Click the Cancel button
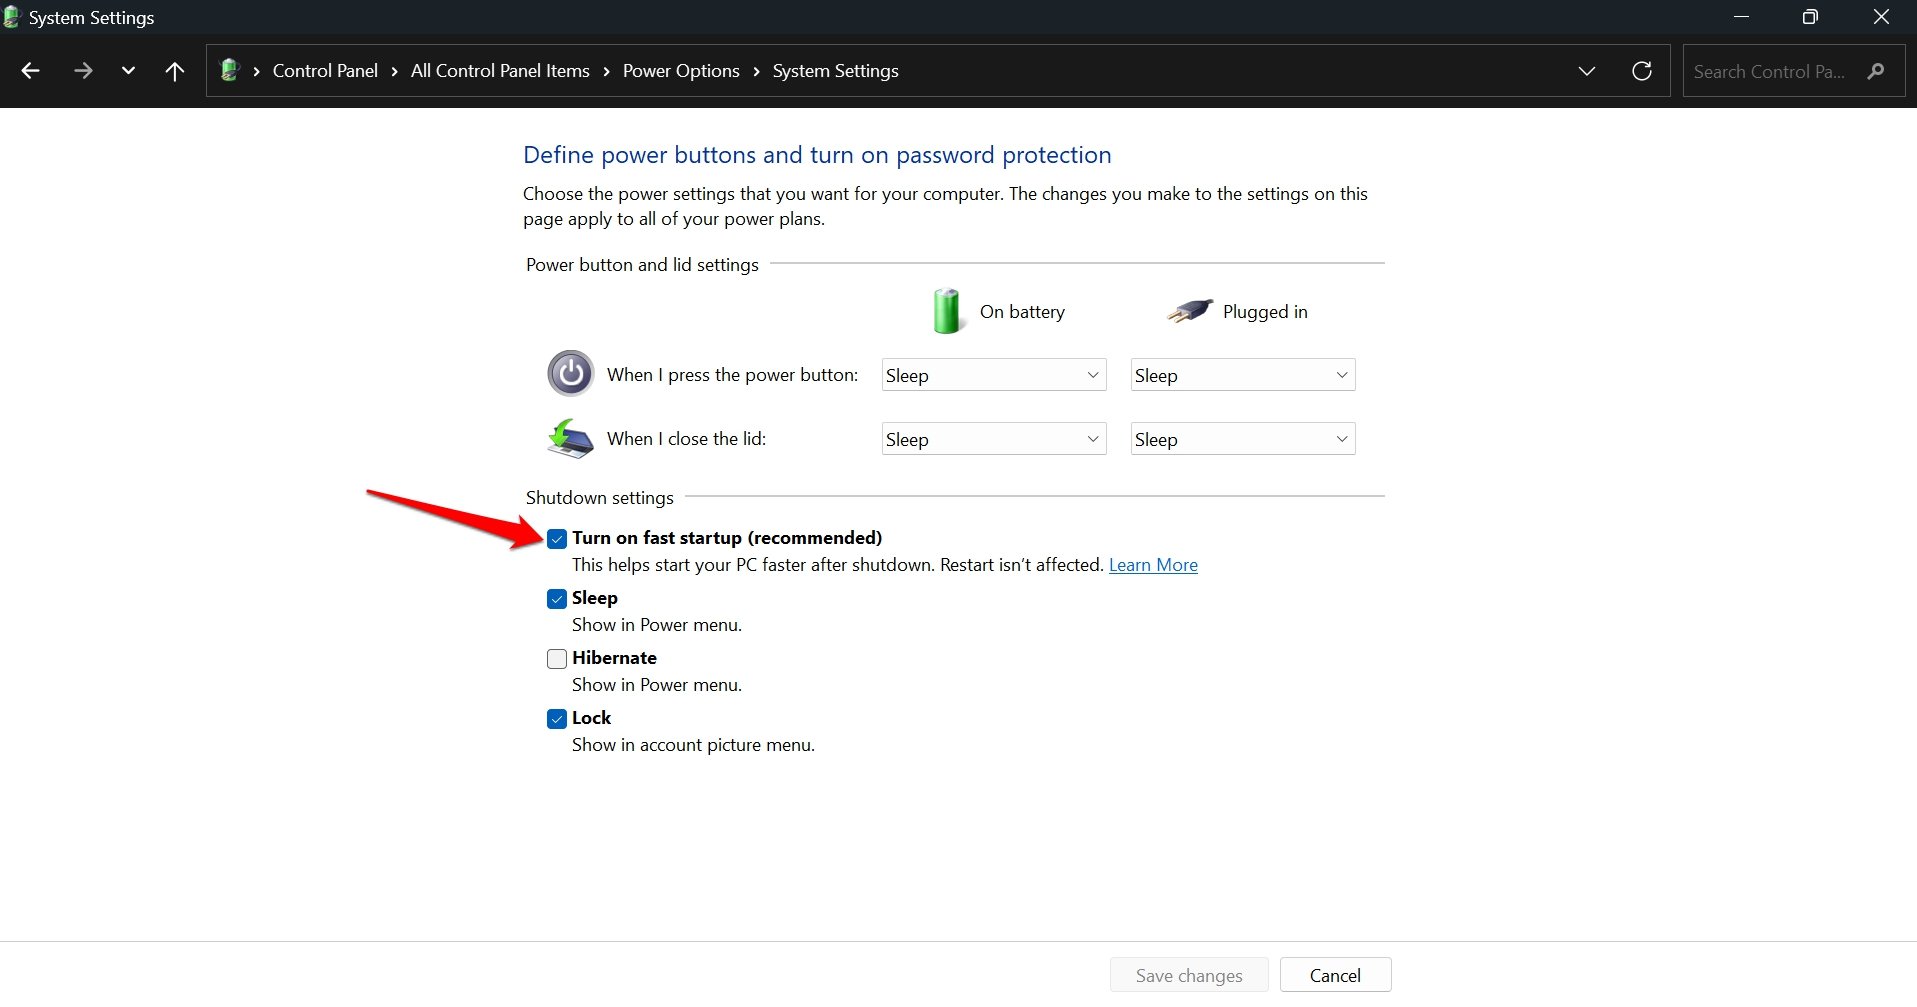Screen dimensions: 1917x1007 click(x=1335, y=975)
